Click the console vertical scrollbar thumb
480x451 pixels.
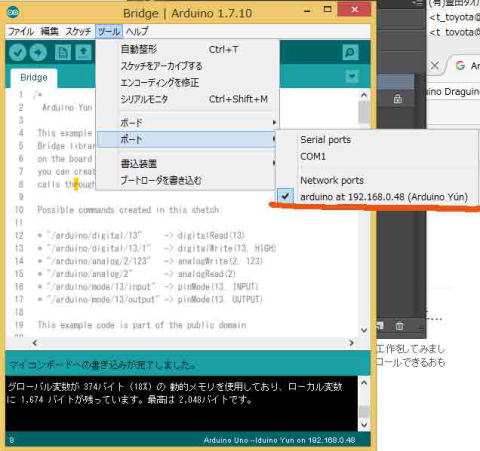pyautogui.click(x=364, y=412)
